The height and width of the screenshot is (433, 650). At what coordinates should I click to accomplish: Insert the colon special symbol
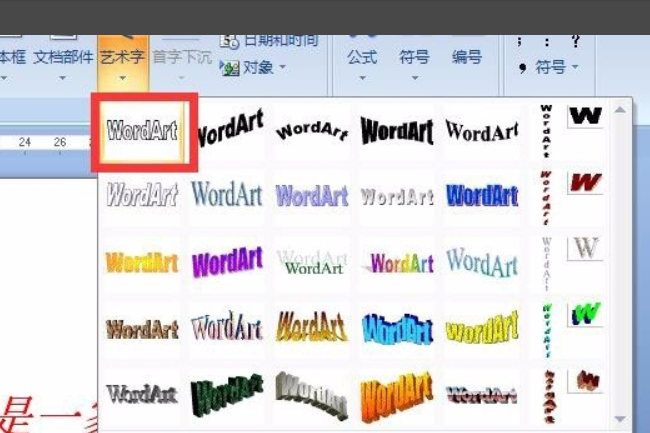[x=547, y=41]
